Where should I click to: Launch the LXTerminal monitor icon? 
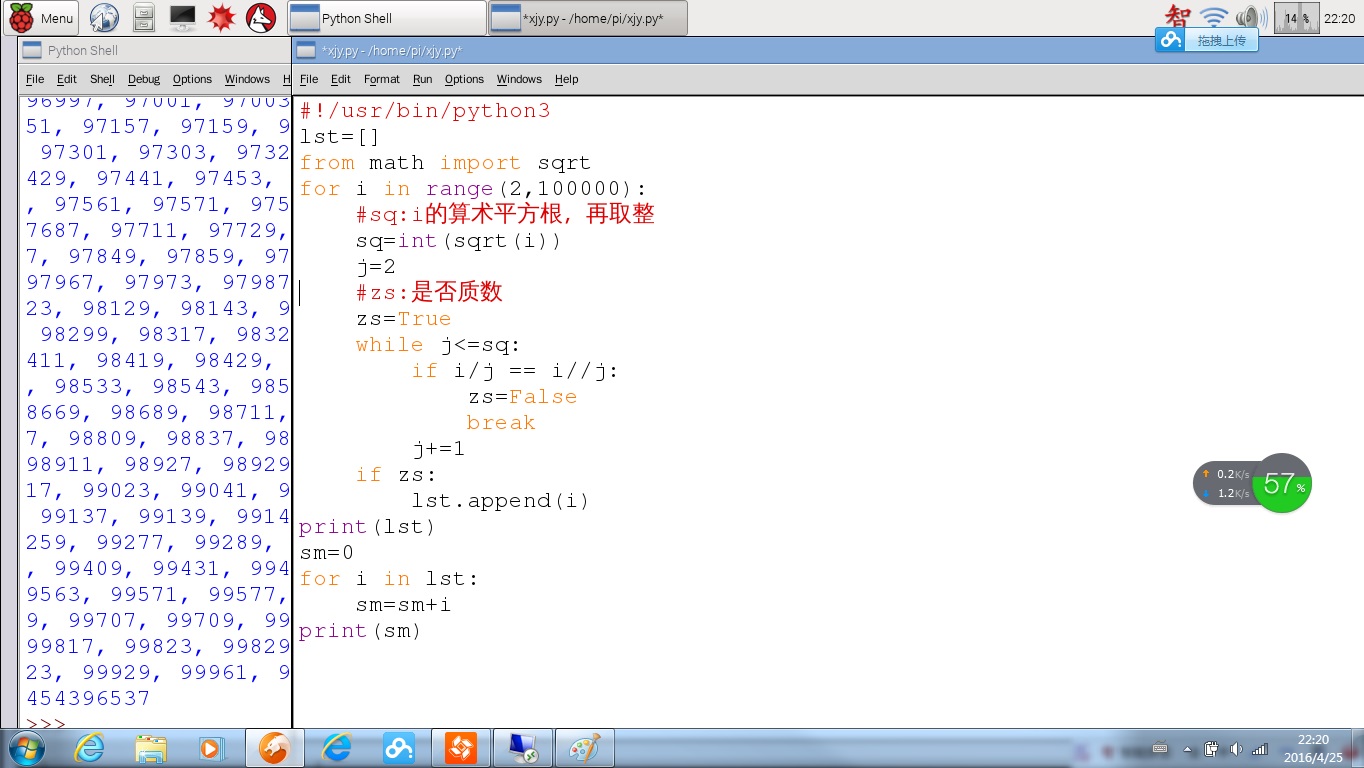pyautogui.click(x=182, y=17)
